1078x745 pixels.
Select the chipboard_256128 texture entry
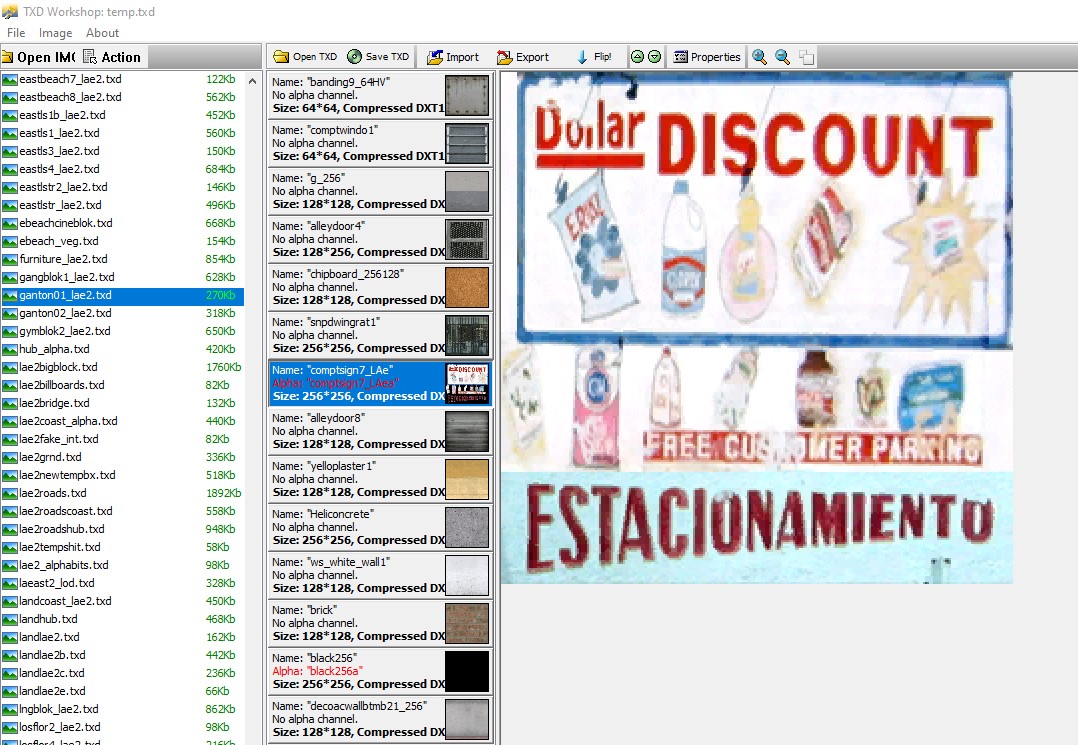click(x=380, y=287)
